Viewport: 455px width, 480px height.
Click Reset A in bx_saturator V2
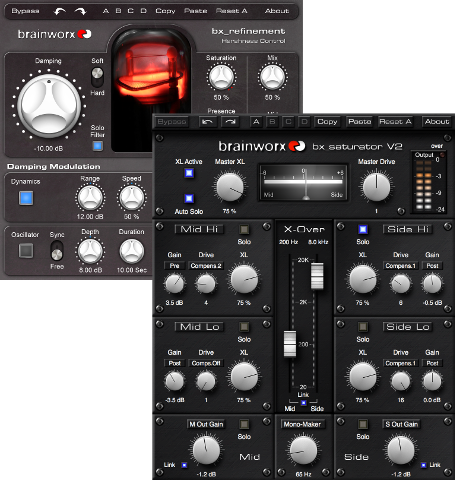(x=395, y=122)
